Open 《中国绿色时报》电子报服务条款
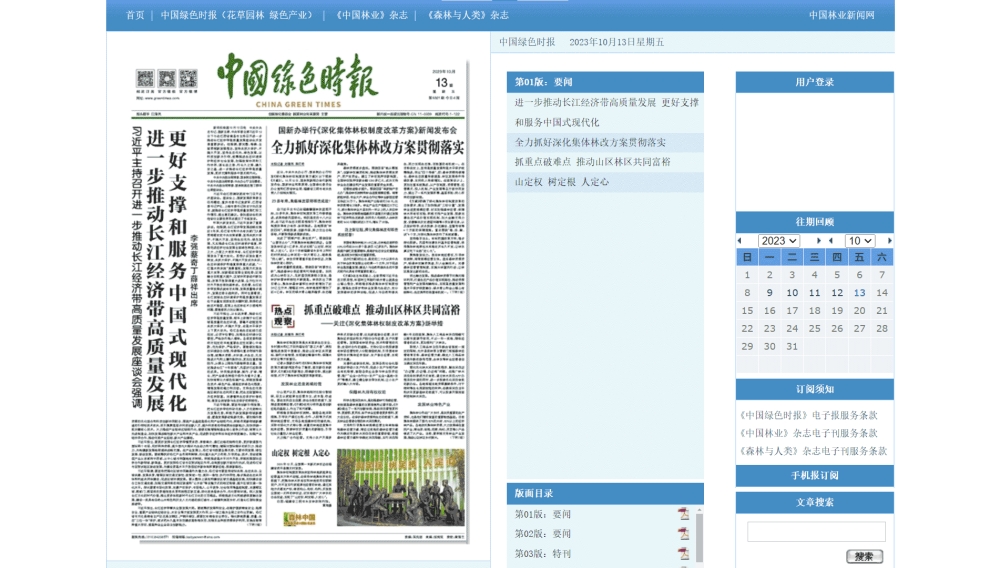 pyautogui.click(x=808, y=415)
